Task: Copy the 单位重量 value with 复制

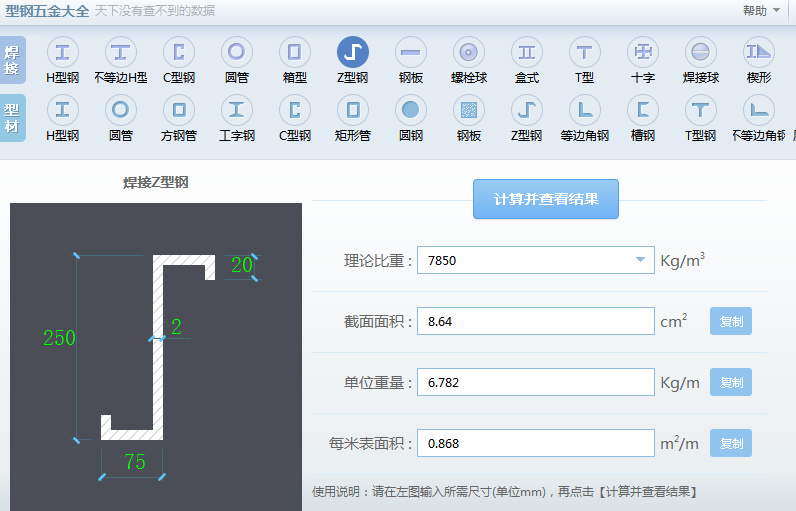Action: point(731,382)
